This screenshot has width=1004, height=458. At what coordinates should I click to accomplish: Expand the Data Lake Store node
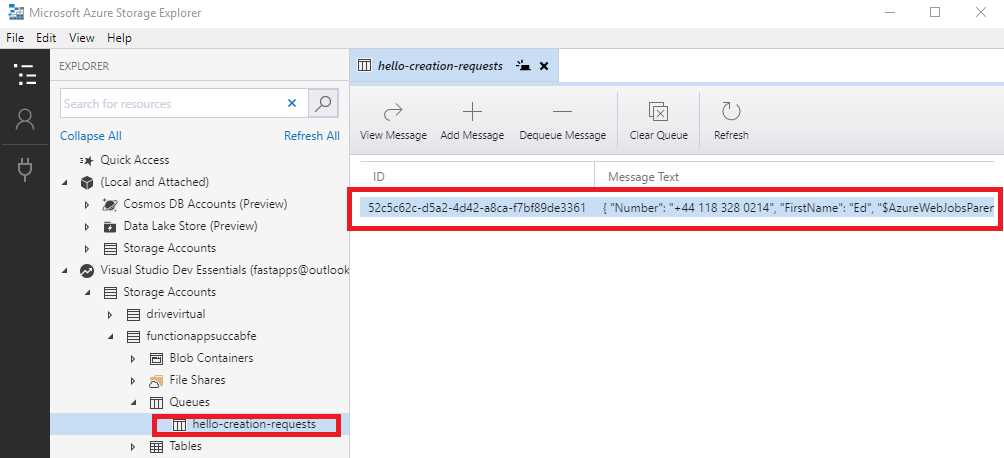tap(87, 227)
